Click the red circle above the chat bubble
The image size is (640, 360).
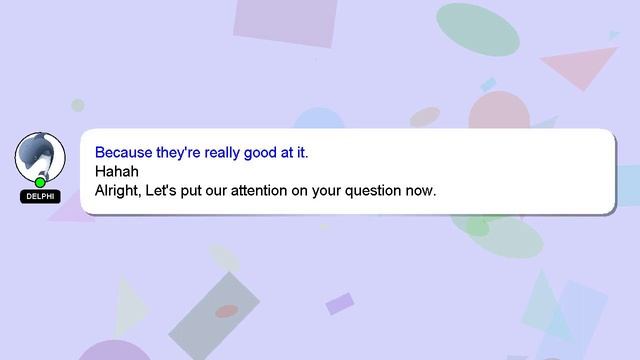coord(499,110)
